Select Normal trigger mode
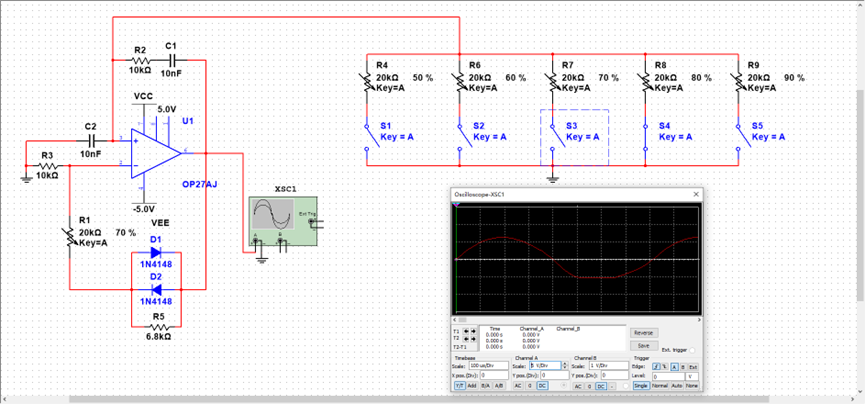This screenshot has height=404, width=865. pyautogui.click(x=660, y=386)
